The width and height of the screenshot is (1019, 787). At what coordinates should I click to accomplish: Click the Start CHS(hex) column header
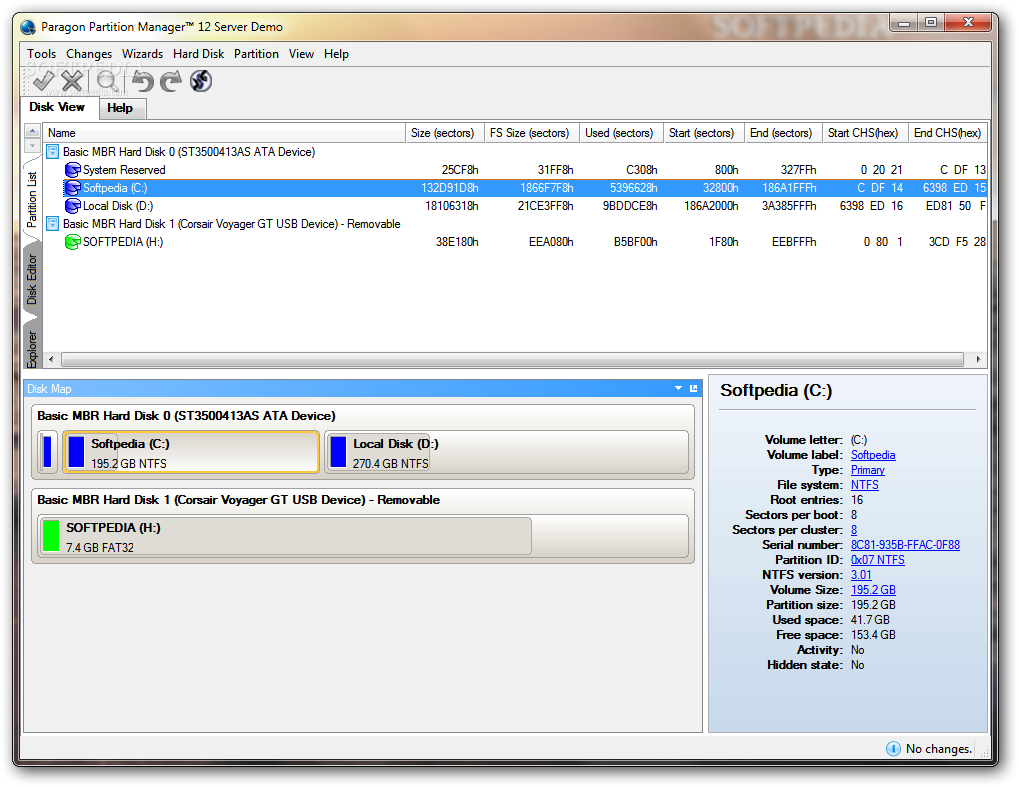click(865, 133)
